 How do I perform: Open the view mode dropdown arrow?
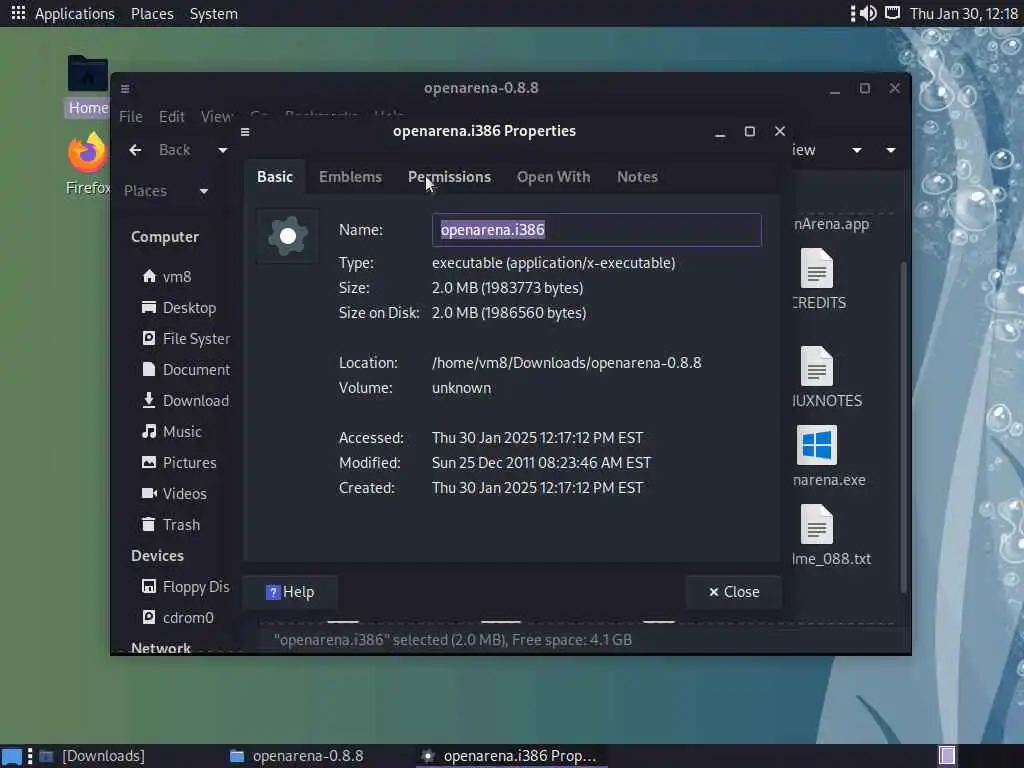pyautogui.click(x=857, y=150)
